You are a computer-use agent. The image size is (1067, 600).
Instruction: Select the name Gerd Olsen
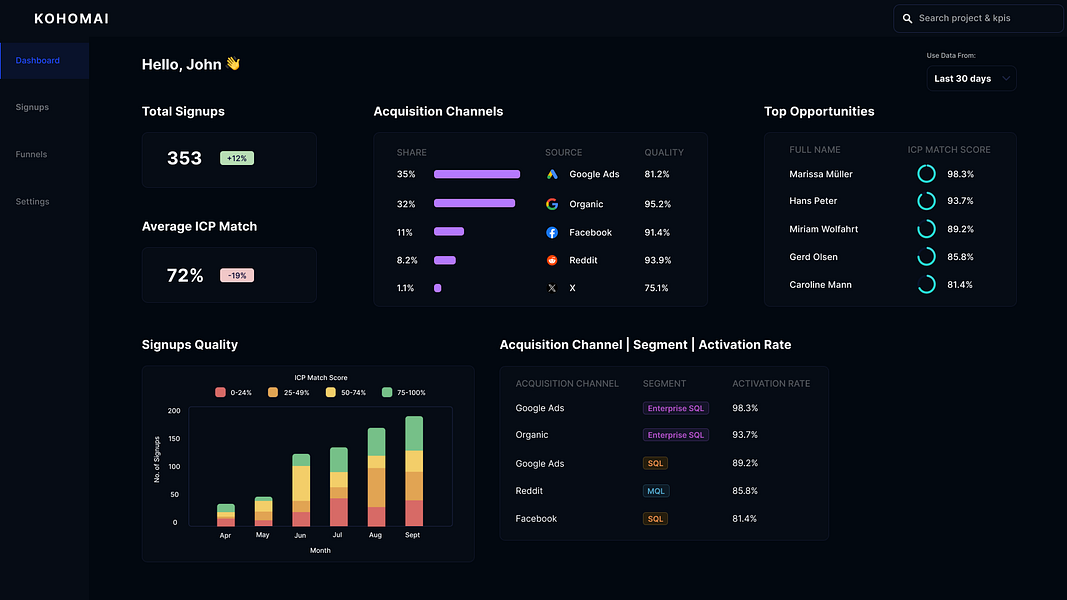[813, 257]
